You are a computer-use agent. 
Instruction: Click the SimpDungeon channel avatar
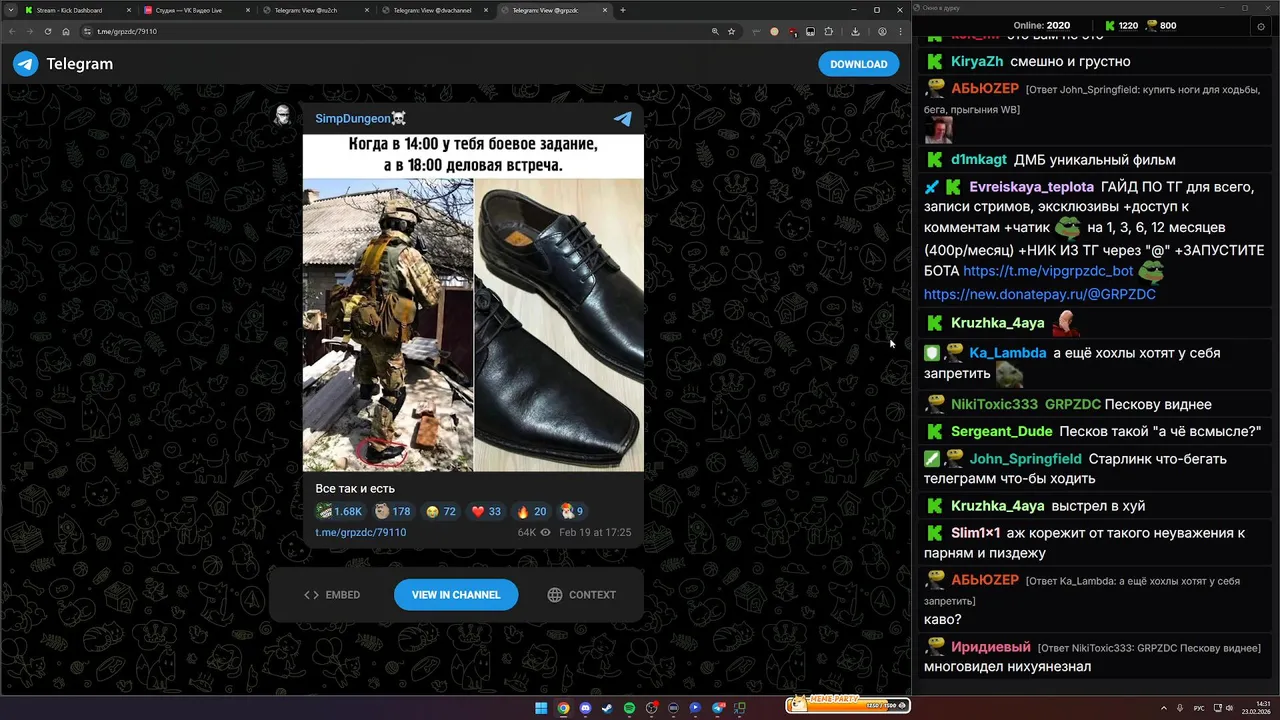pyautogui.click(x=283, y=116)
